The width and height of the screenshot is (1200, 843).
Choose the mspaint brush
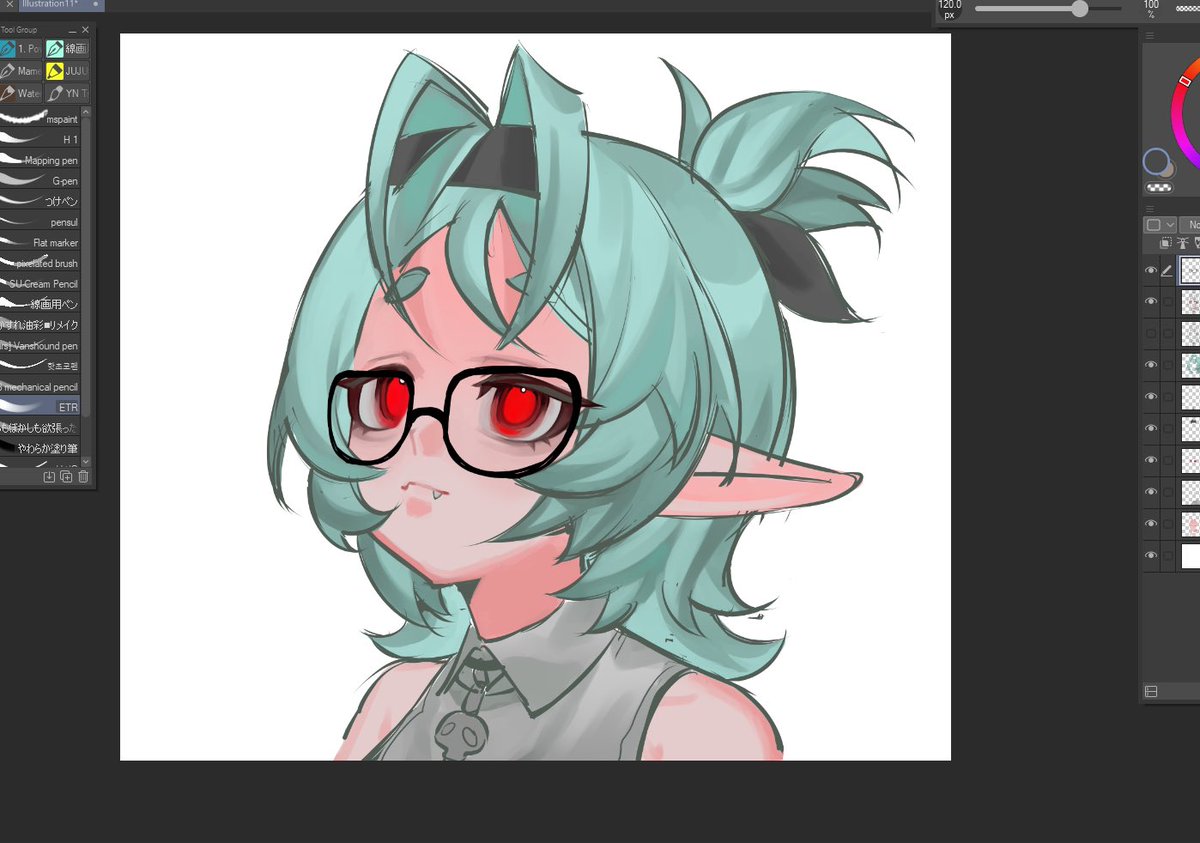tap(40, 119)
